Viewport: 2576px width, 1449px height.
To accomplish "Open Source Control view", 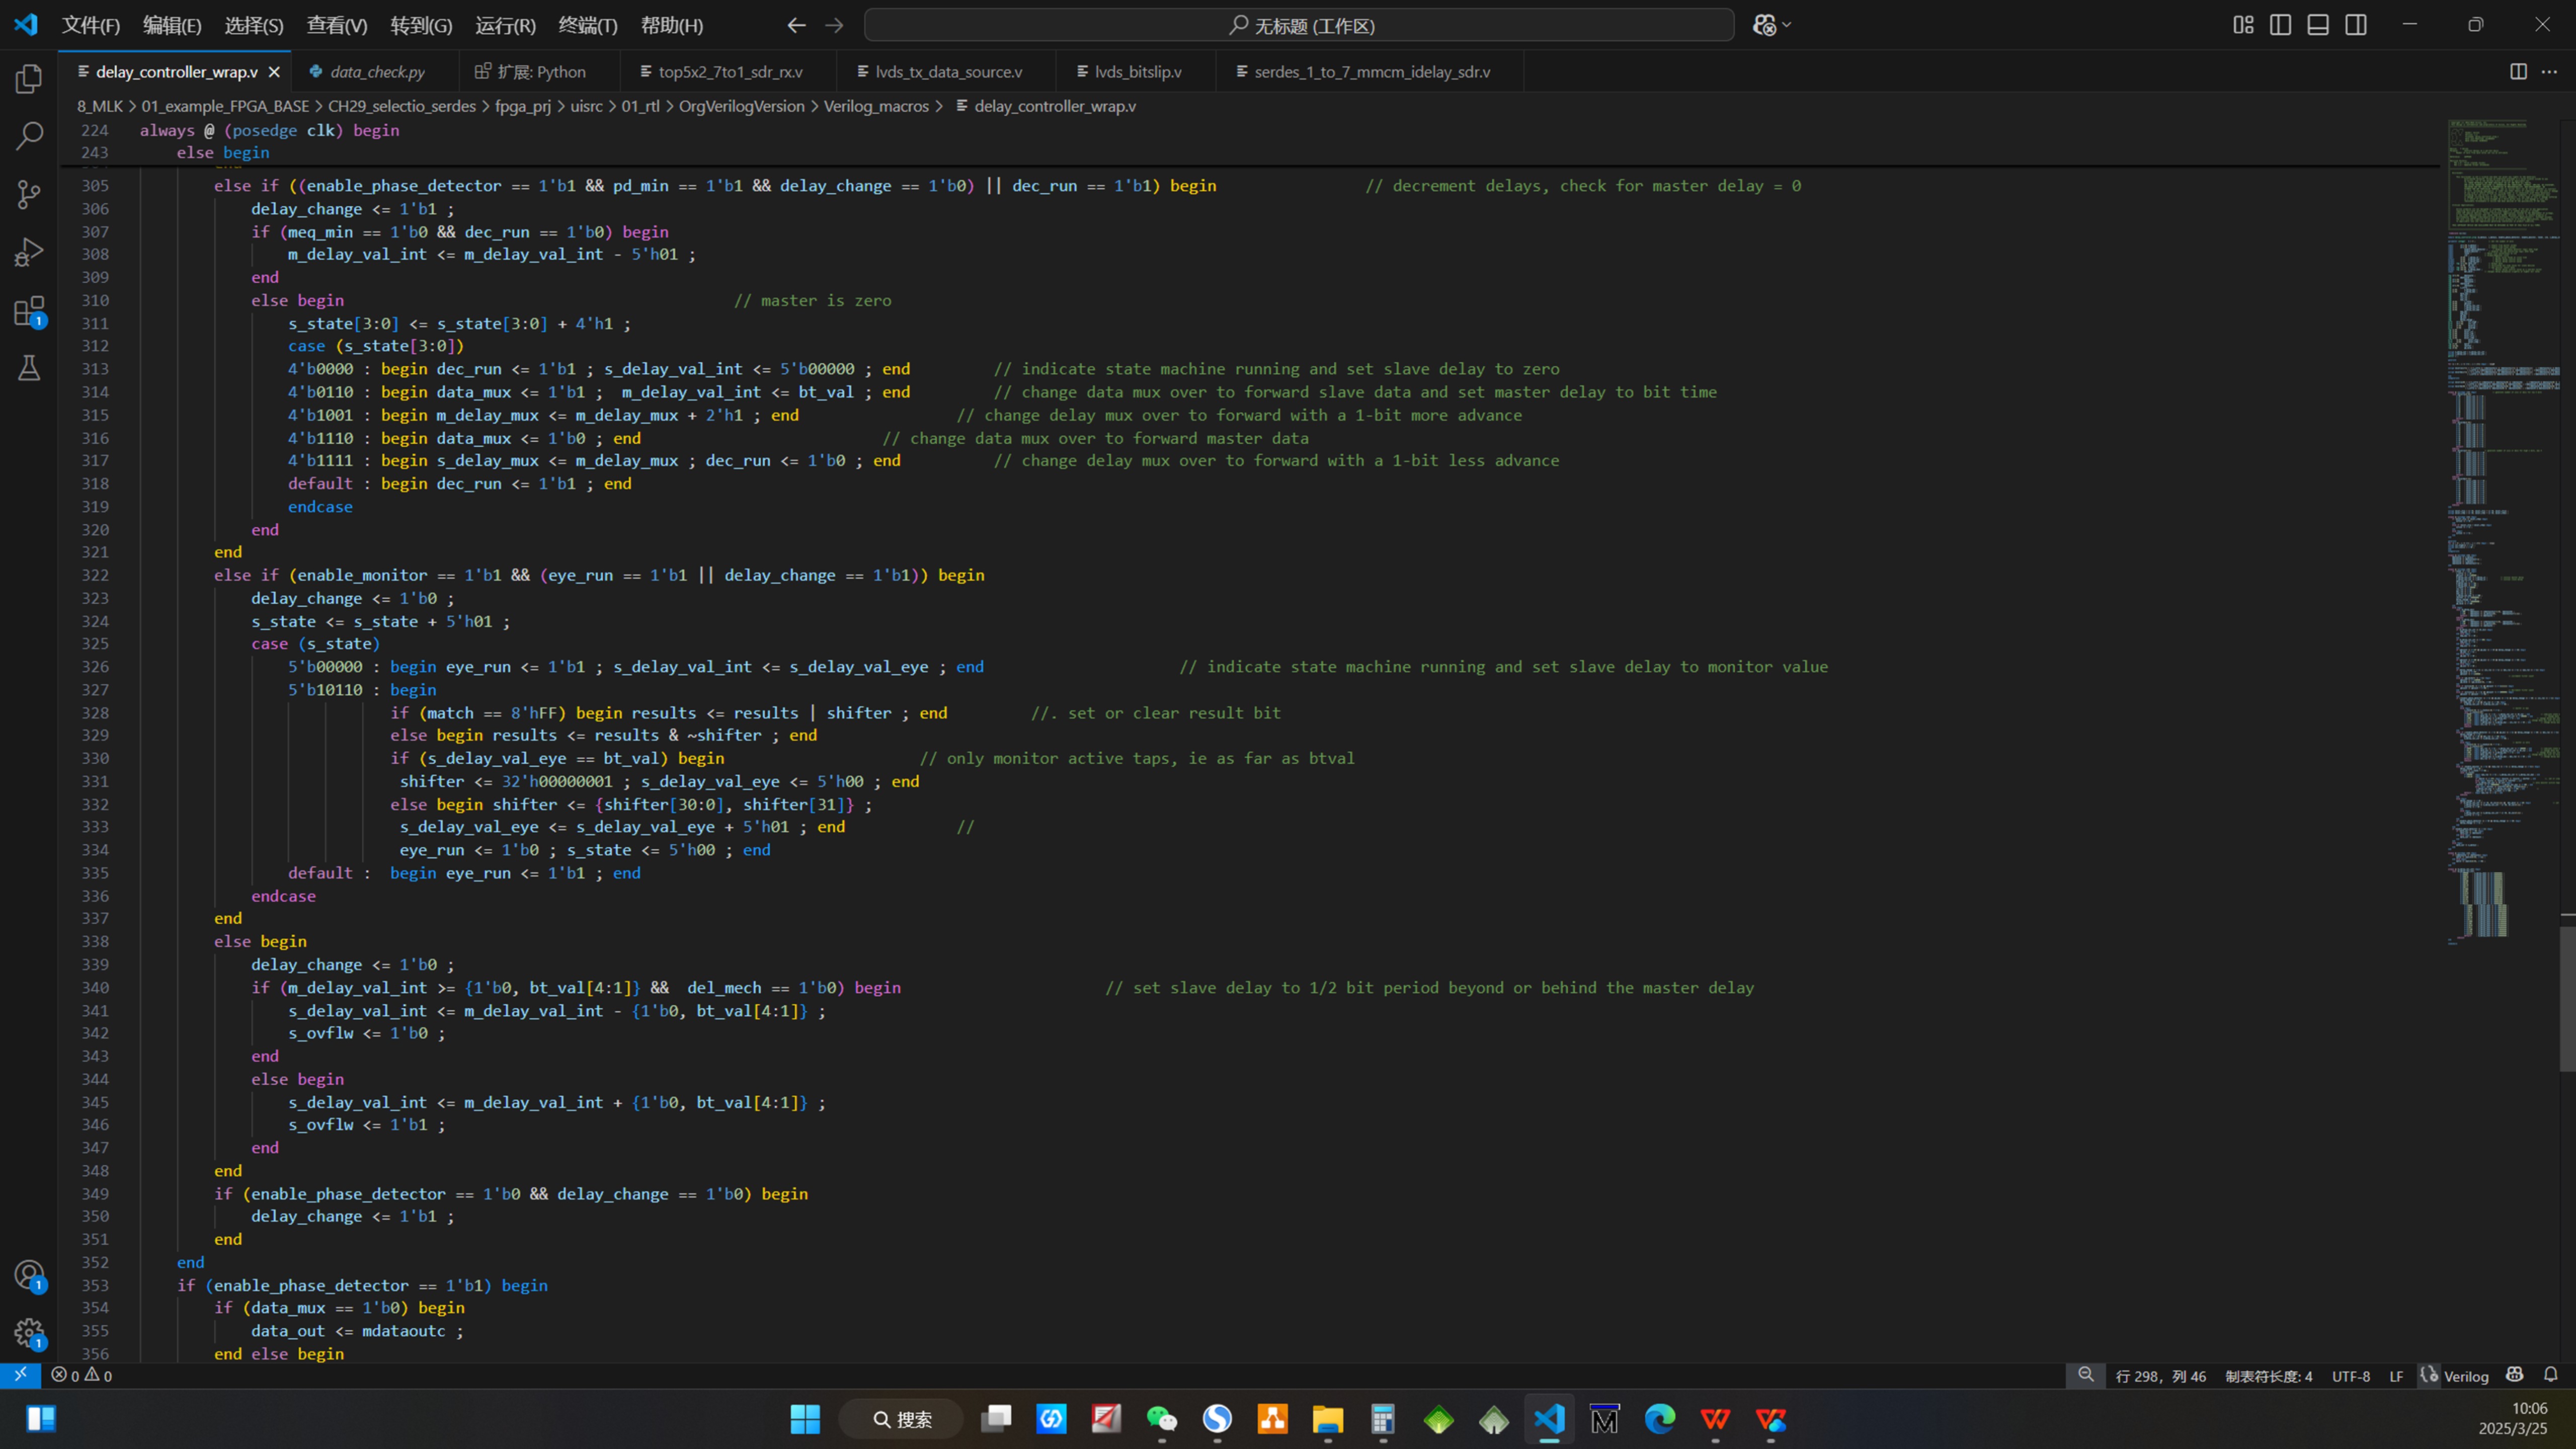I will click(29, 194).
